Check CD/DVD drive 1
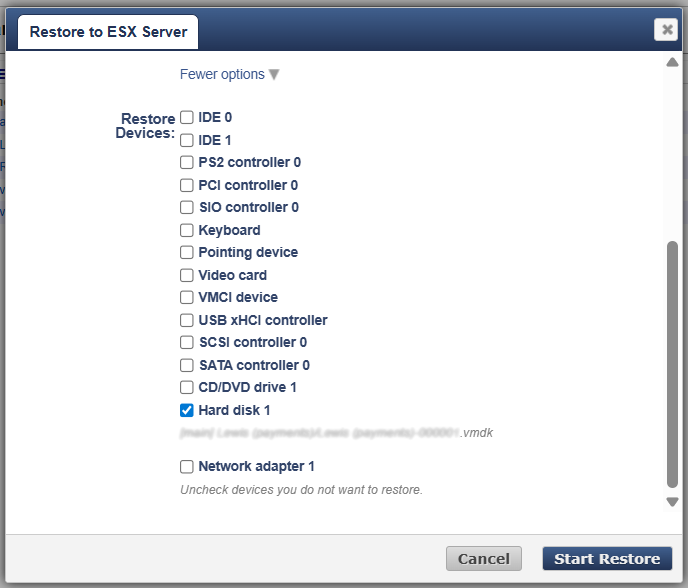Screen dimensions: 688x588 187,387
